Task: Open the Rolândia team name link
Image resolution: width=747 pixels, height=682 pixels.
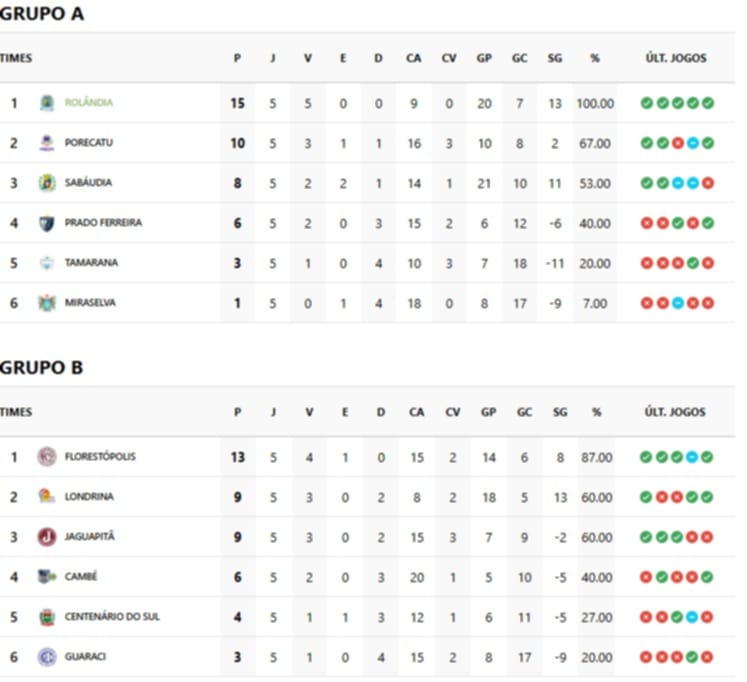Action: 89,103
